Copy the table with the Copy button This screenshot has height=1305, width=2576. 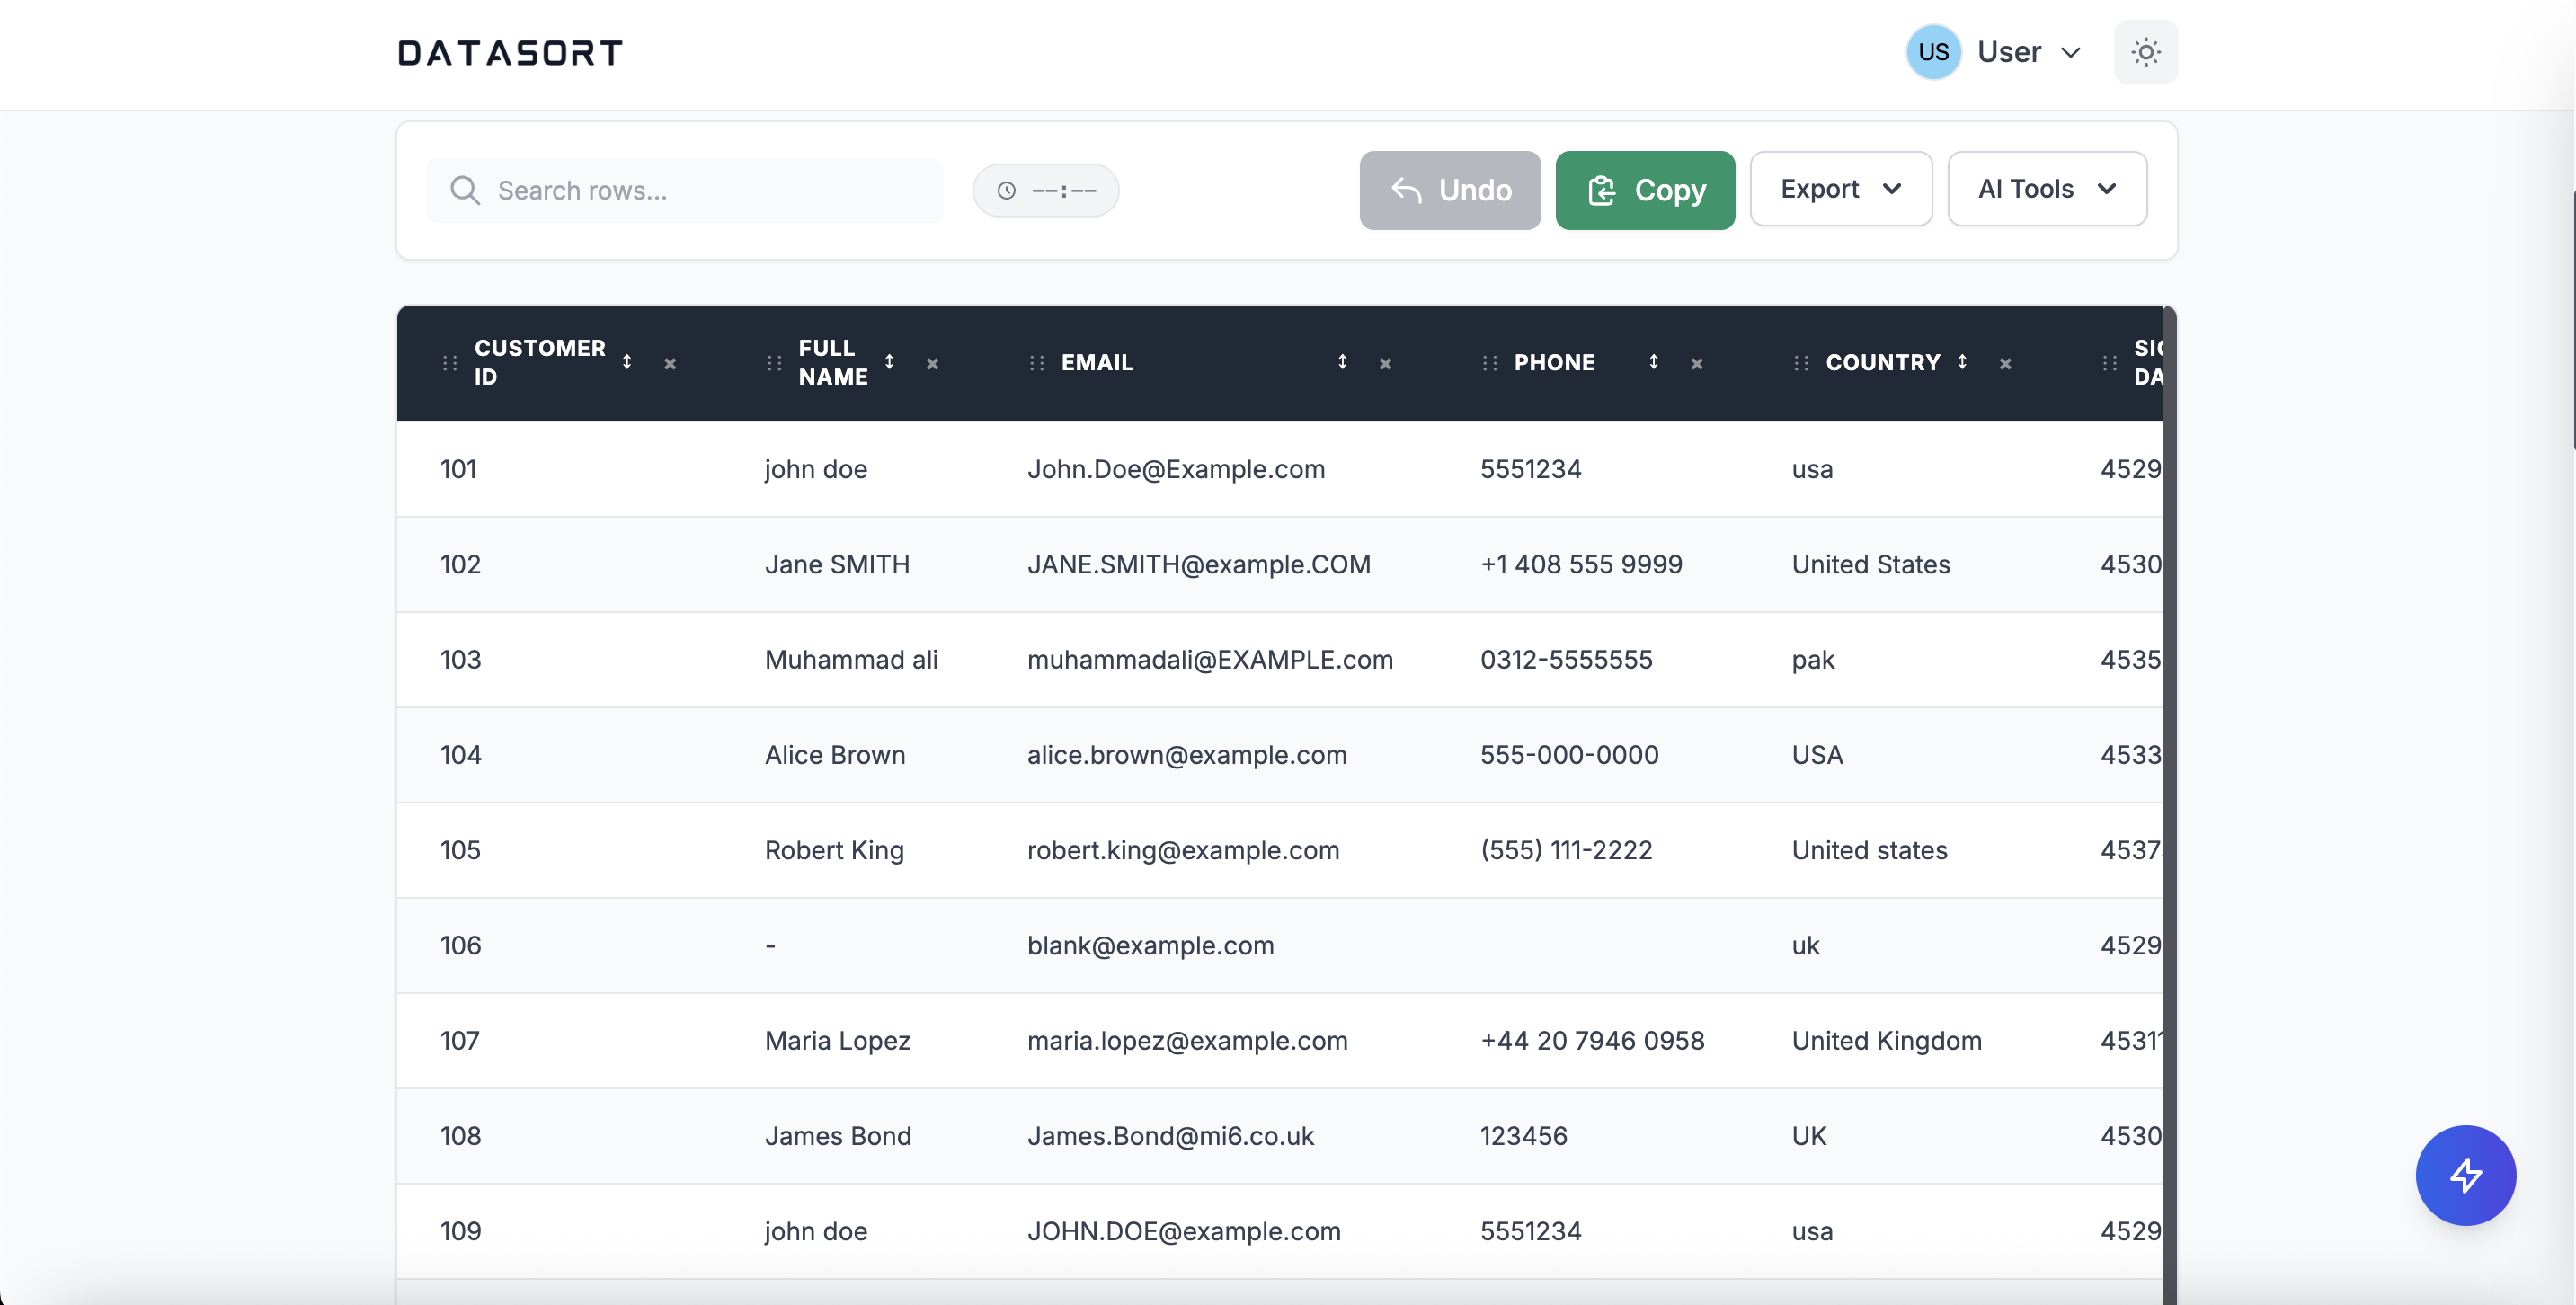pos(1645,190)
